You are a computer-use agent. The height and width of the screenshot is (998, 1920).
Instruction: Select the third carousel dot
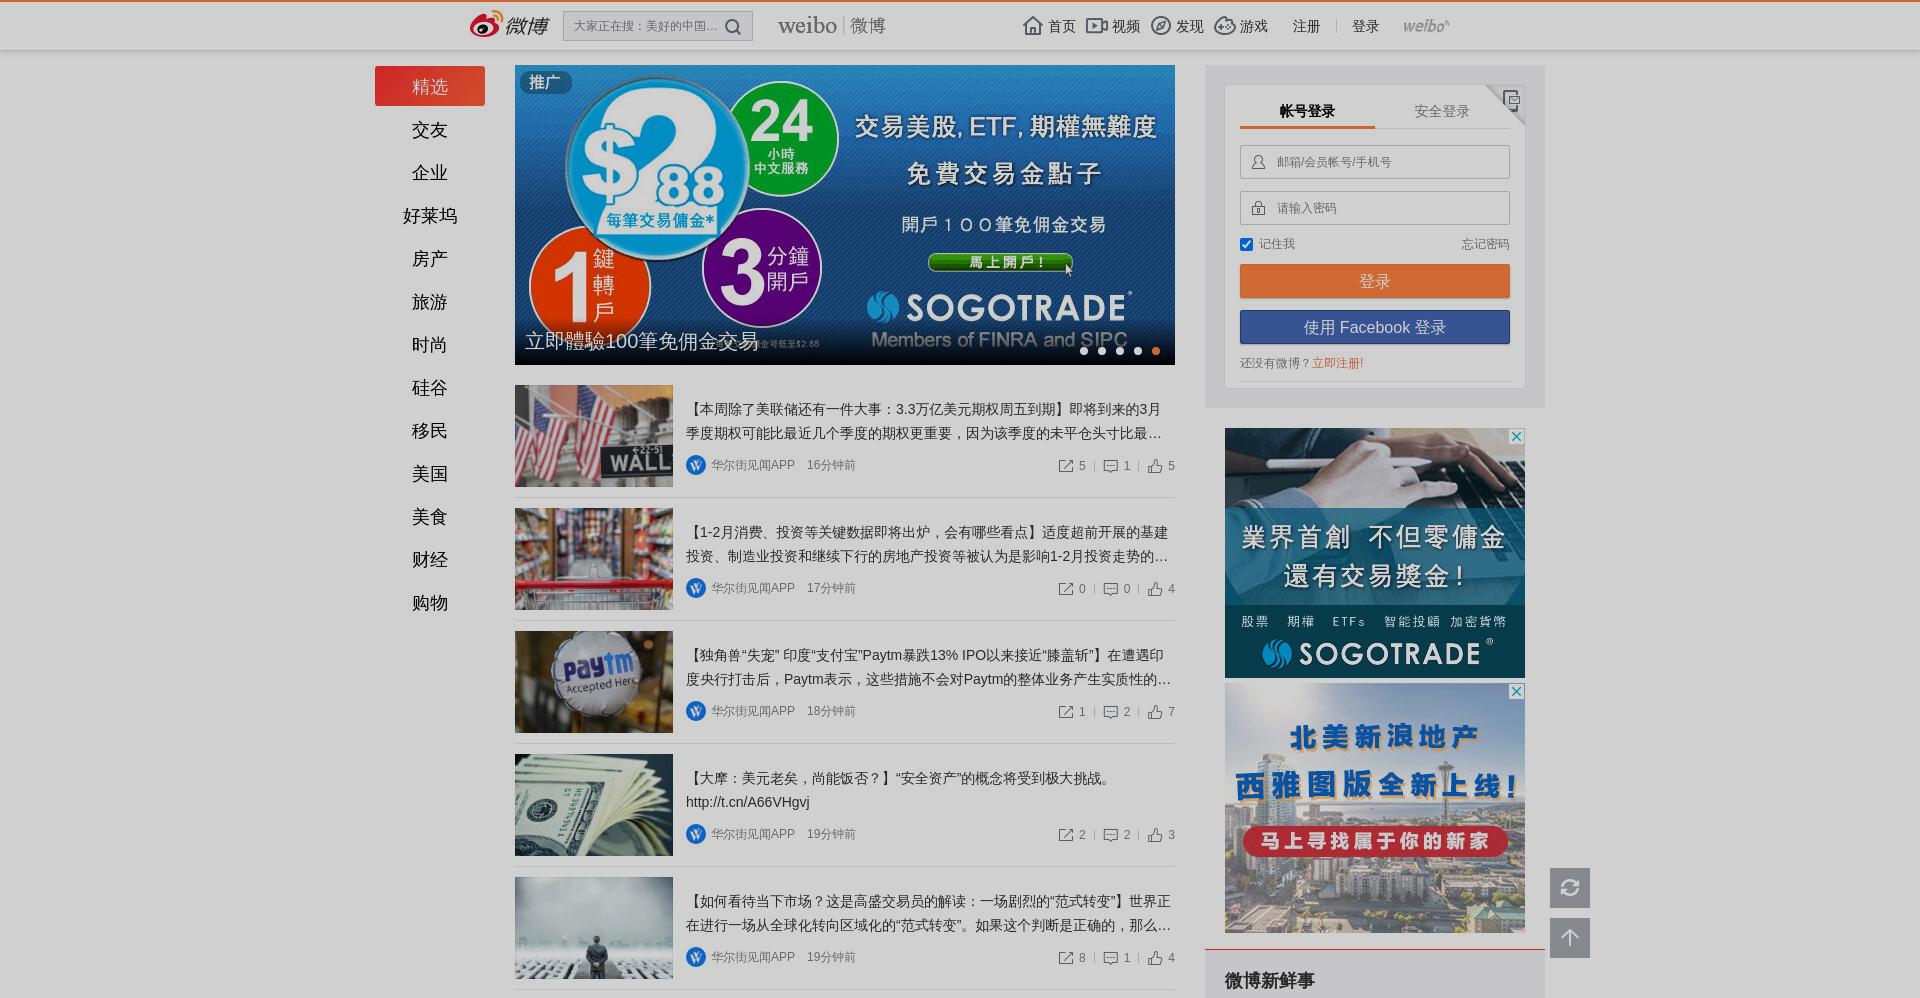point(1120,351)
